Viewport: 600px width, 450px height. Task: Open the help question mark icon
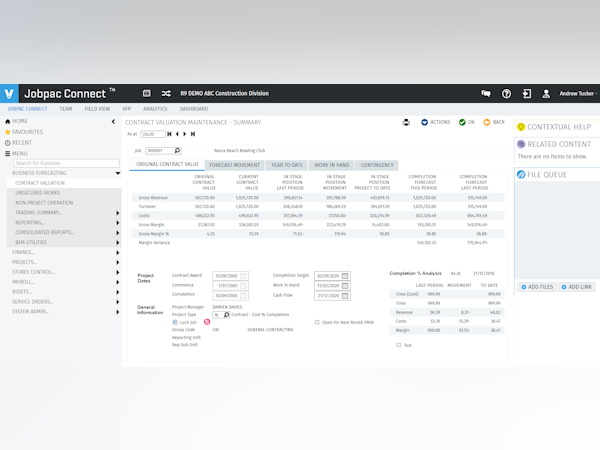point(506,94)
